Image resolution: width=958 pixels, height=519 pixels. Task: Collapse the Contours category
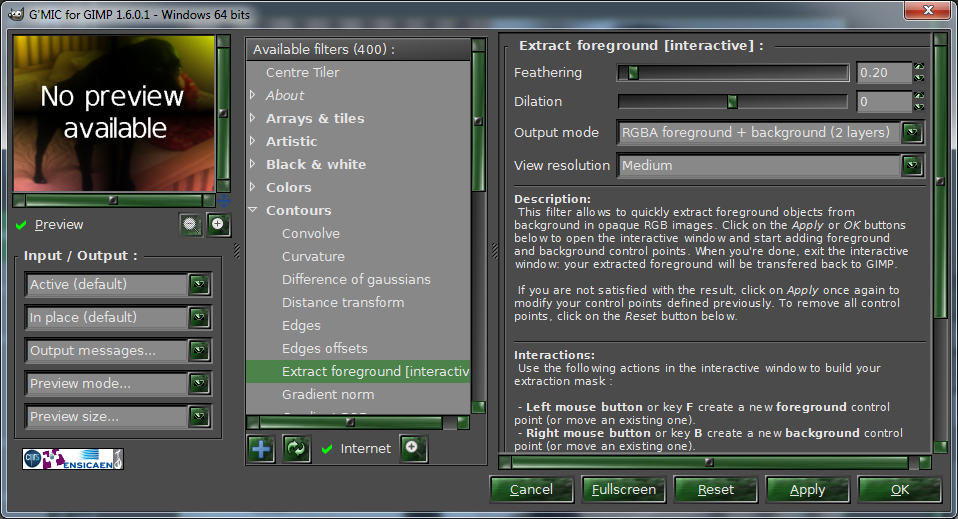[253, 210]
